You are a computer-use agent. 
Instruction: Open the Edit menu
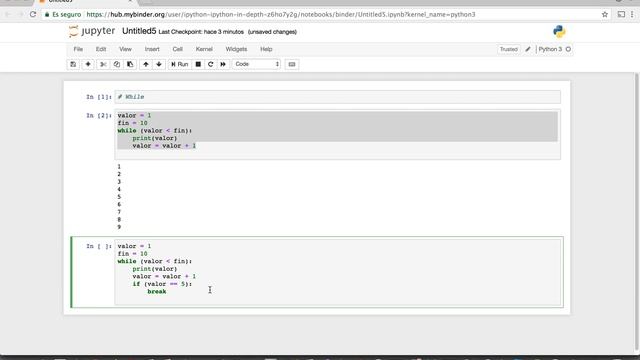[101, 49]
